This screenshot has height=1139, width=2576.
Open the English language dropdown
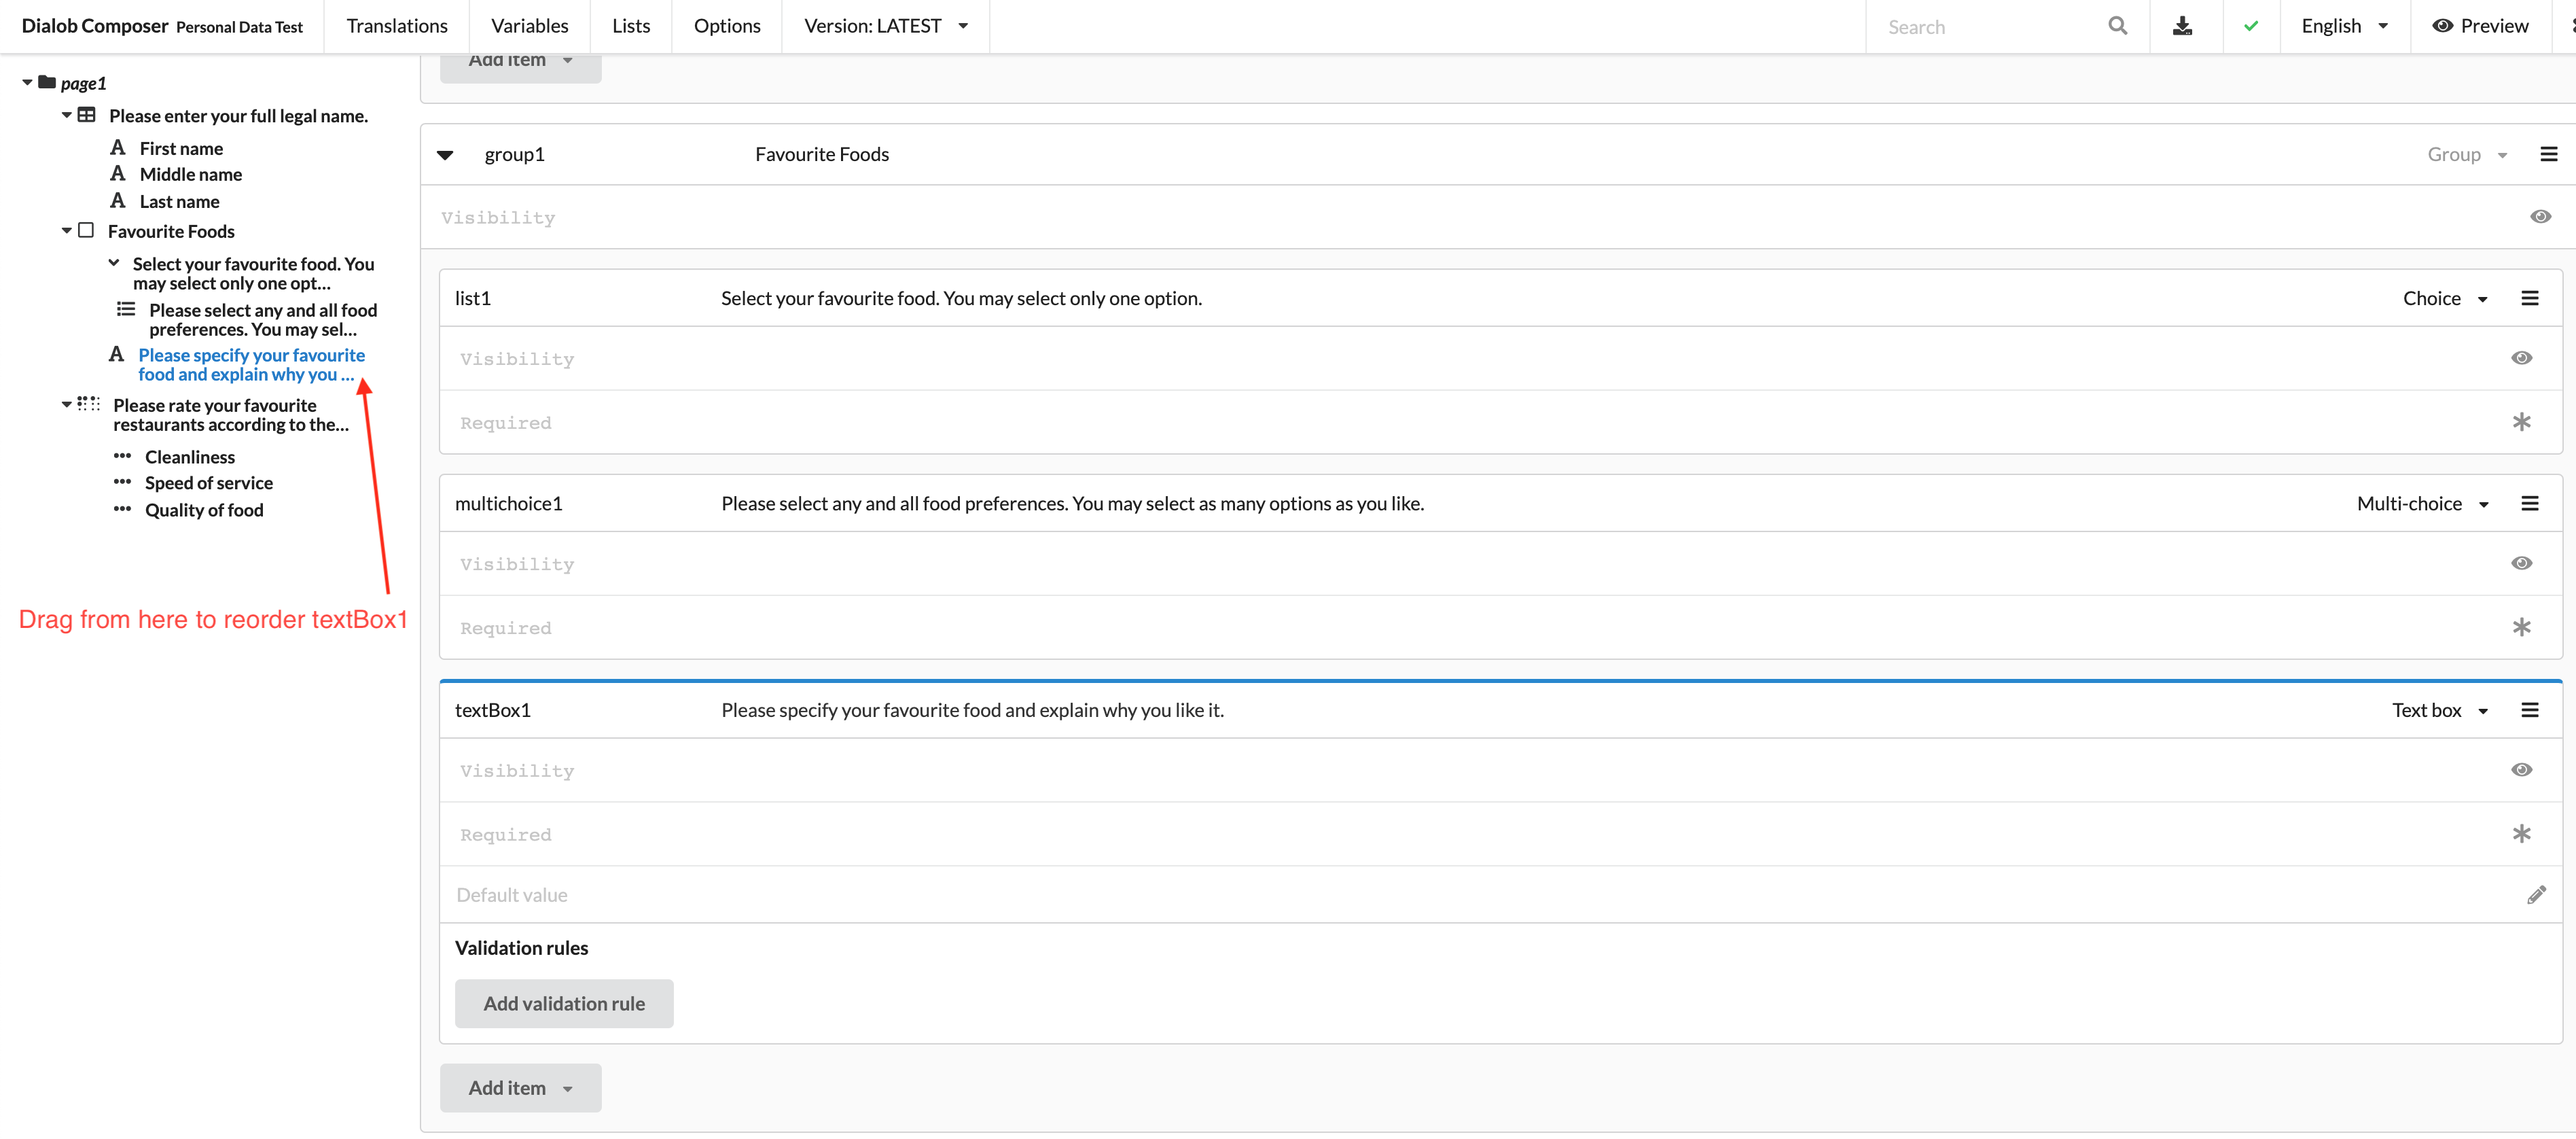tap(2345, 26)
